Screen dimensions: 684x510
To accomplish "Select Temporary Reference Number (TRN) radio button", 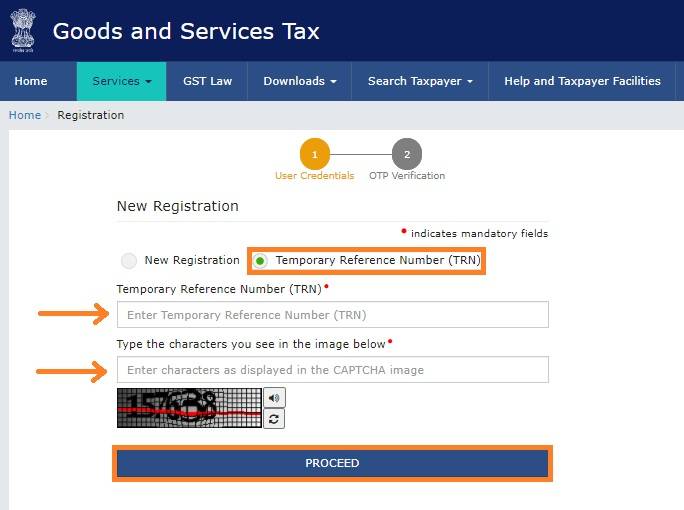I will pyautogui.click(x=260, y=261).
